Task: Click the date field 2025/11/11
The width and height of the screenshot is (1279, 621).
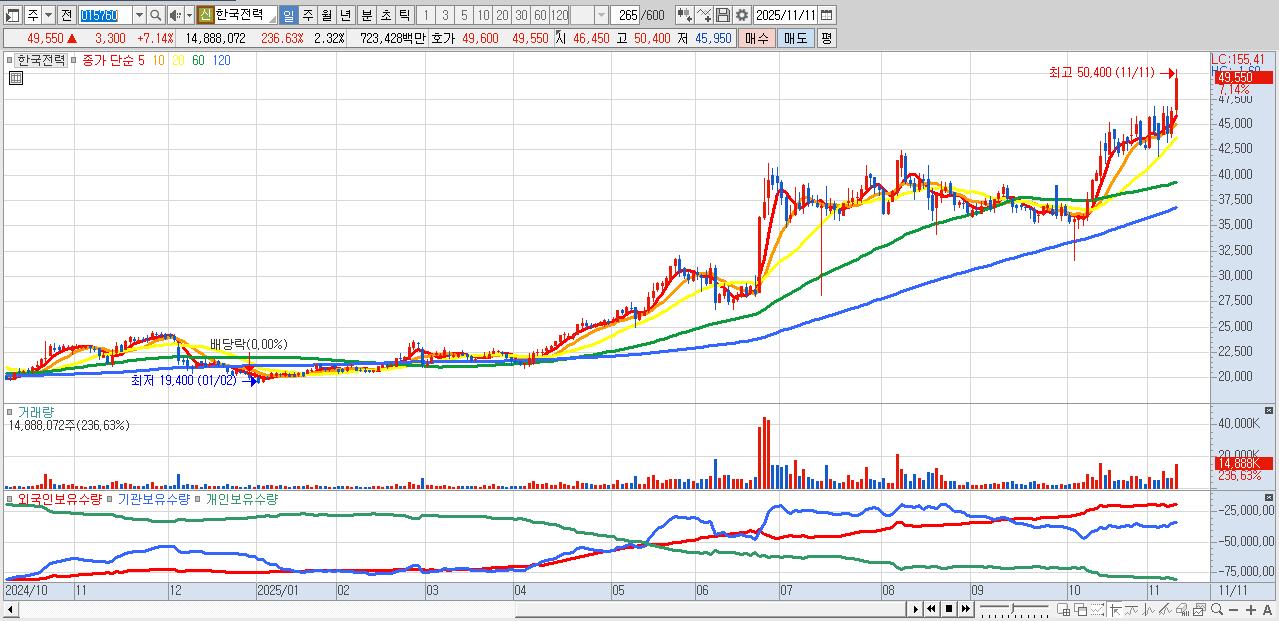Action: coord(786,15)
